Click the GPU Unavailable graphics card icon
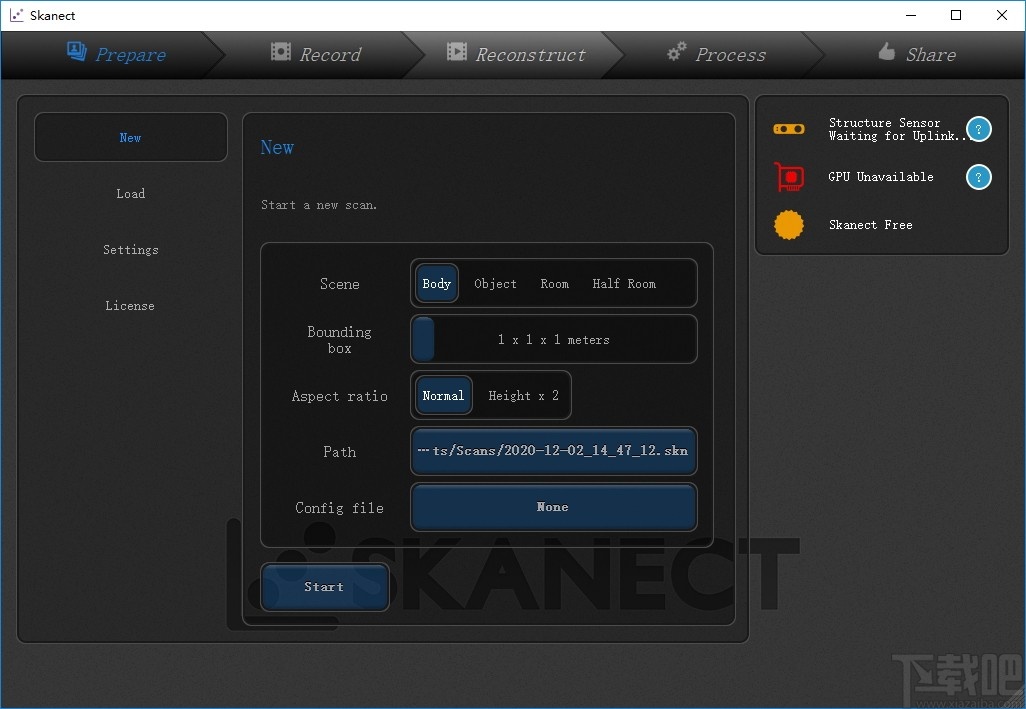Viewport: 1026px width, 709px height. 789,177
